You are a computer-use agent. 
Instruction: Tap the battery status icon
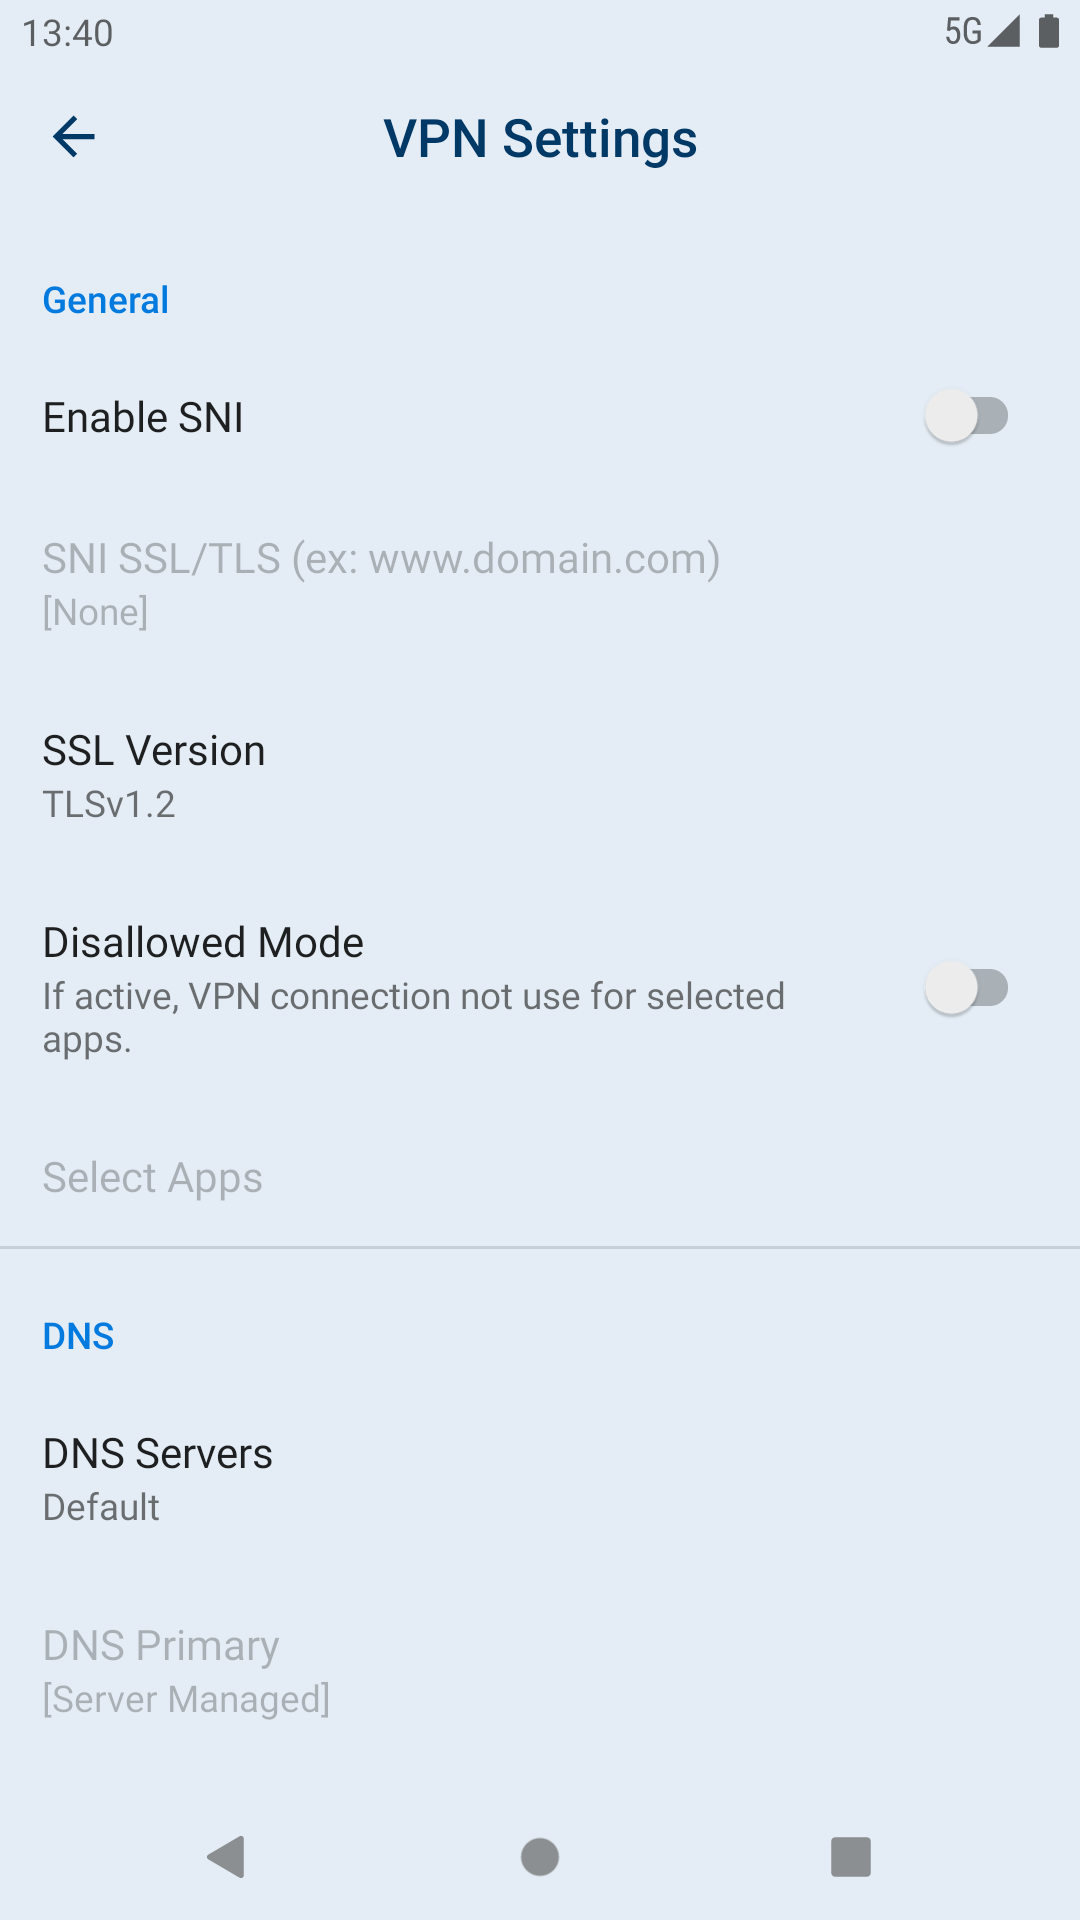click(x=1048, y=31)
